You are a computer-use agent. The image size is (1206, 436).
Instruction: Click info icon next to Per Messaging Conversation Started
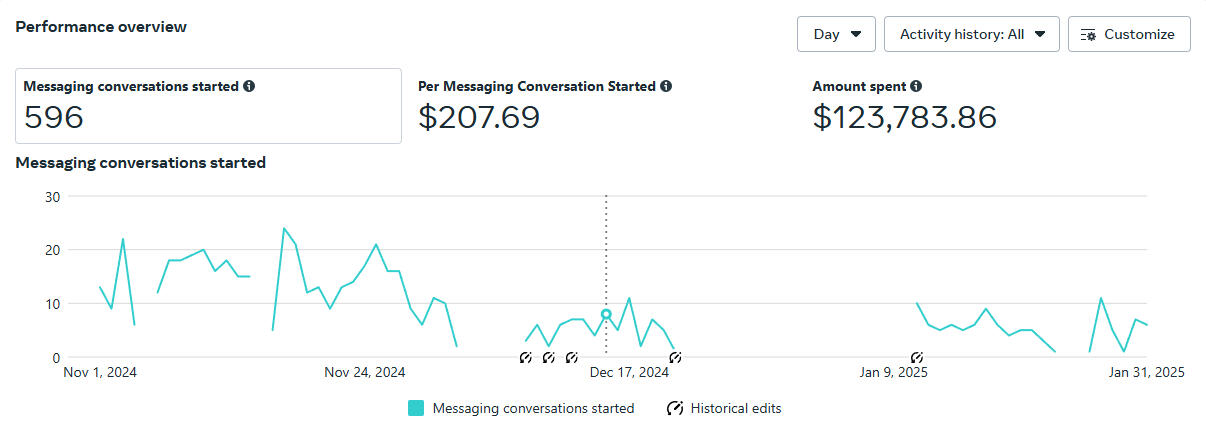pyautogui.click(x=666, y=87)
